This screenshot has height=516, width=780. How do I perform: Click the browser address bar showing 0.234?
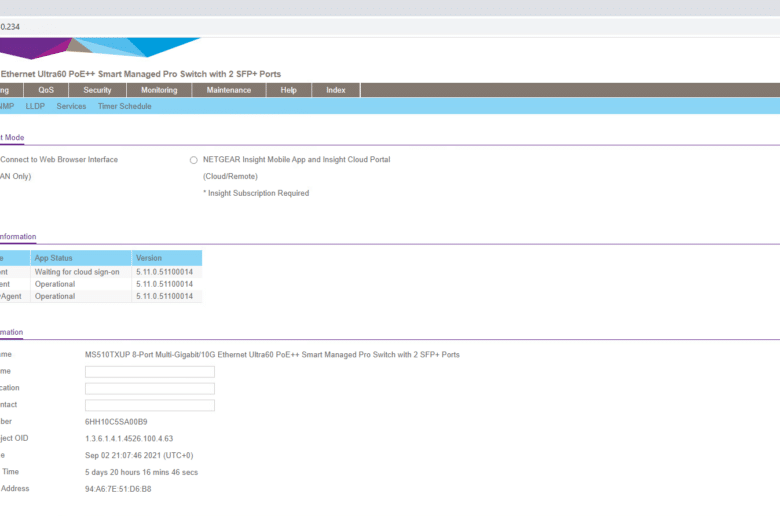click(x=390, y=26)
